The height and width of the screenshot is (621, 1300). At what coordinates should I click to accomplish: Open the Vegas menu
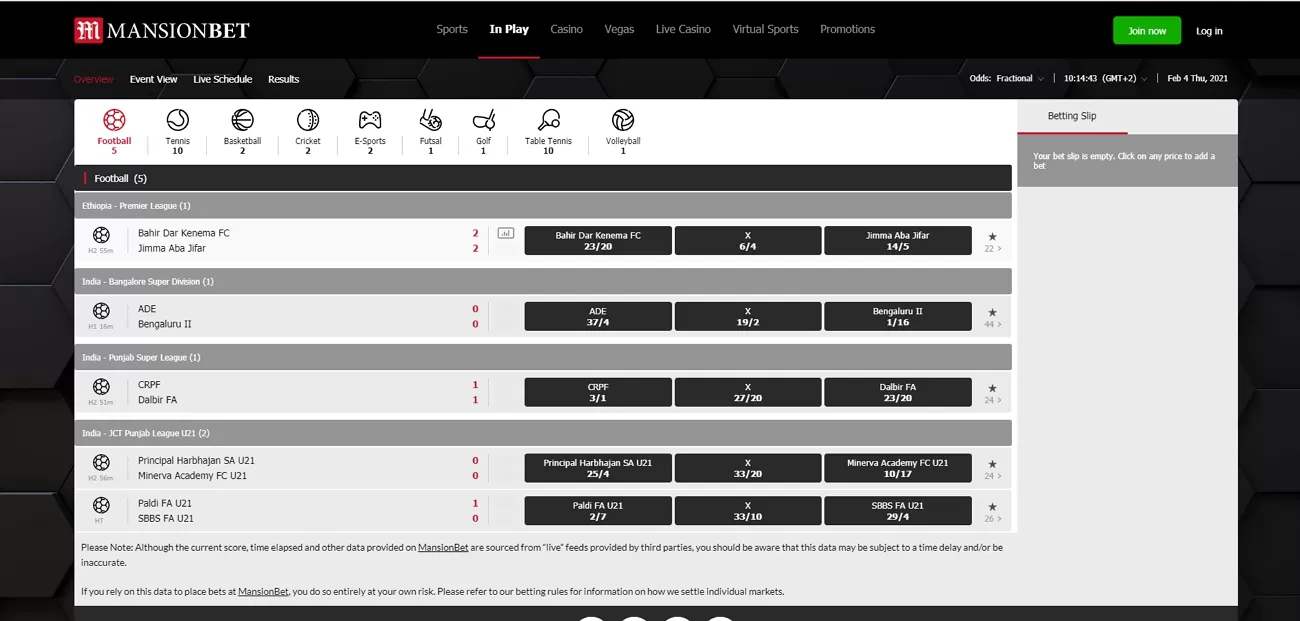tap(619, 29)
